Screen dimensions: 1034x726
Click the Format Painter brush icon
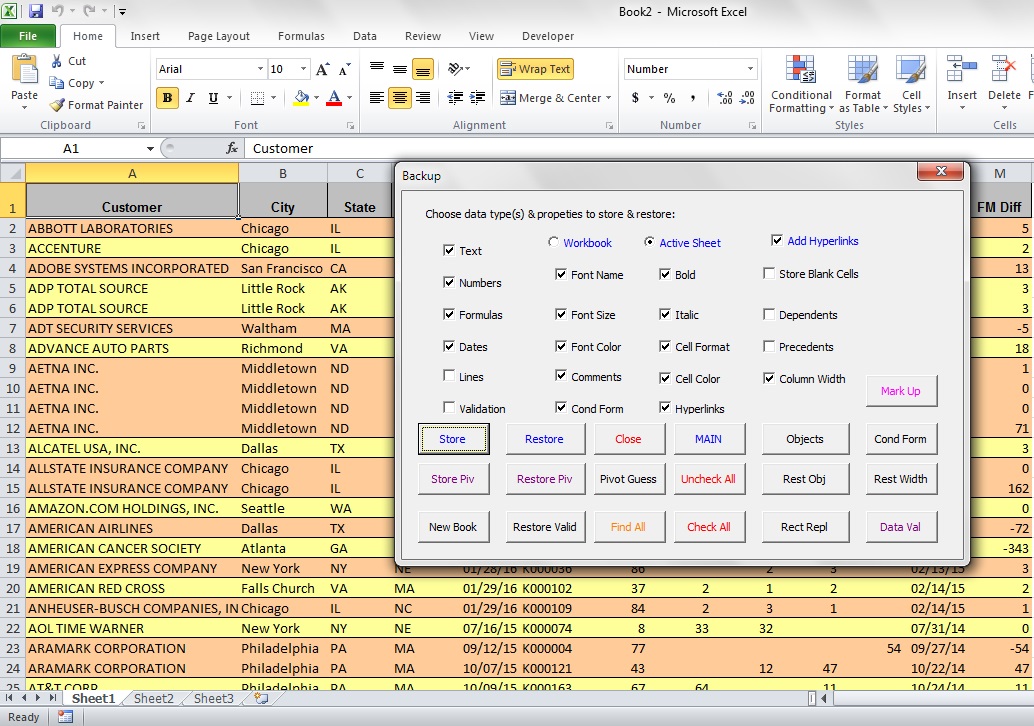[x=57, y=105]
